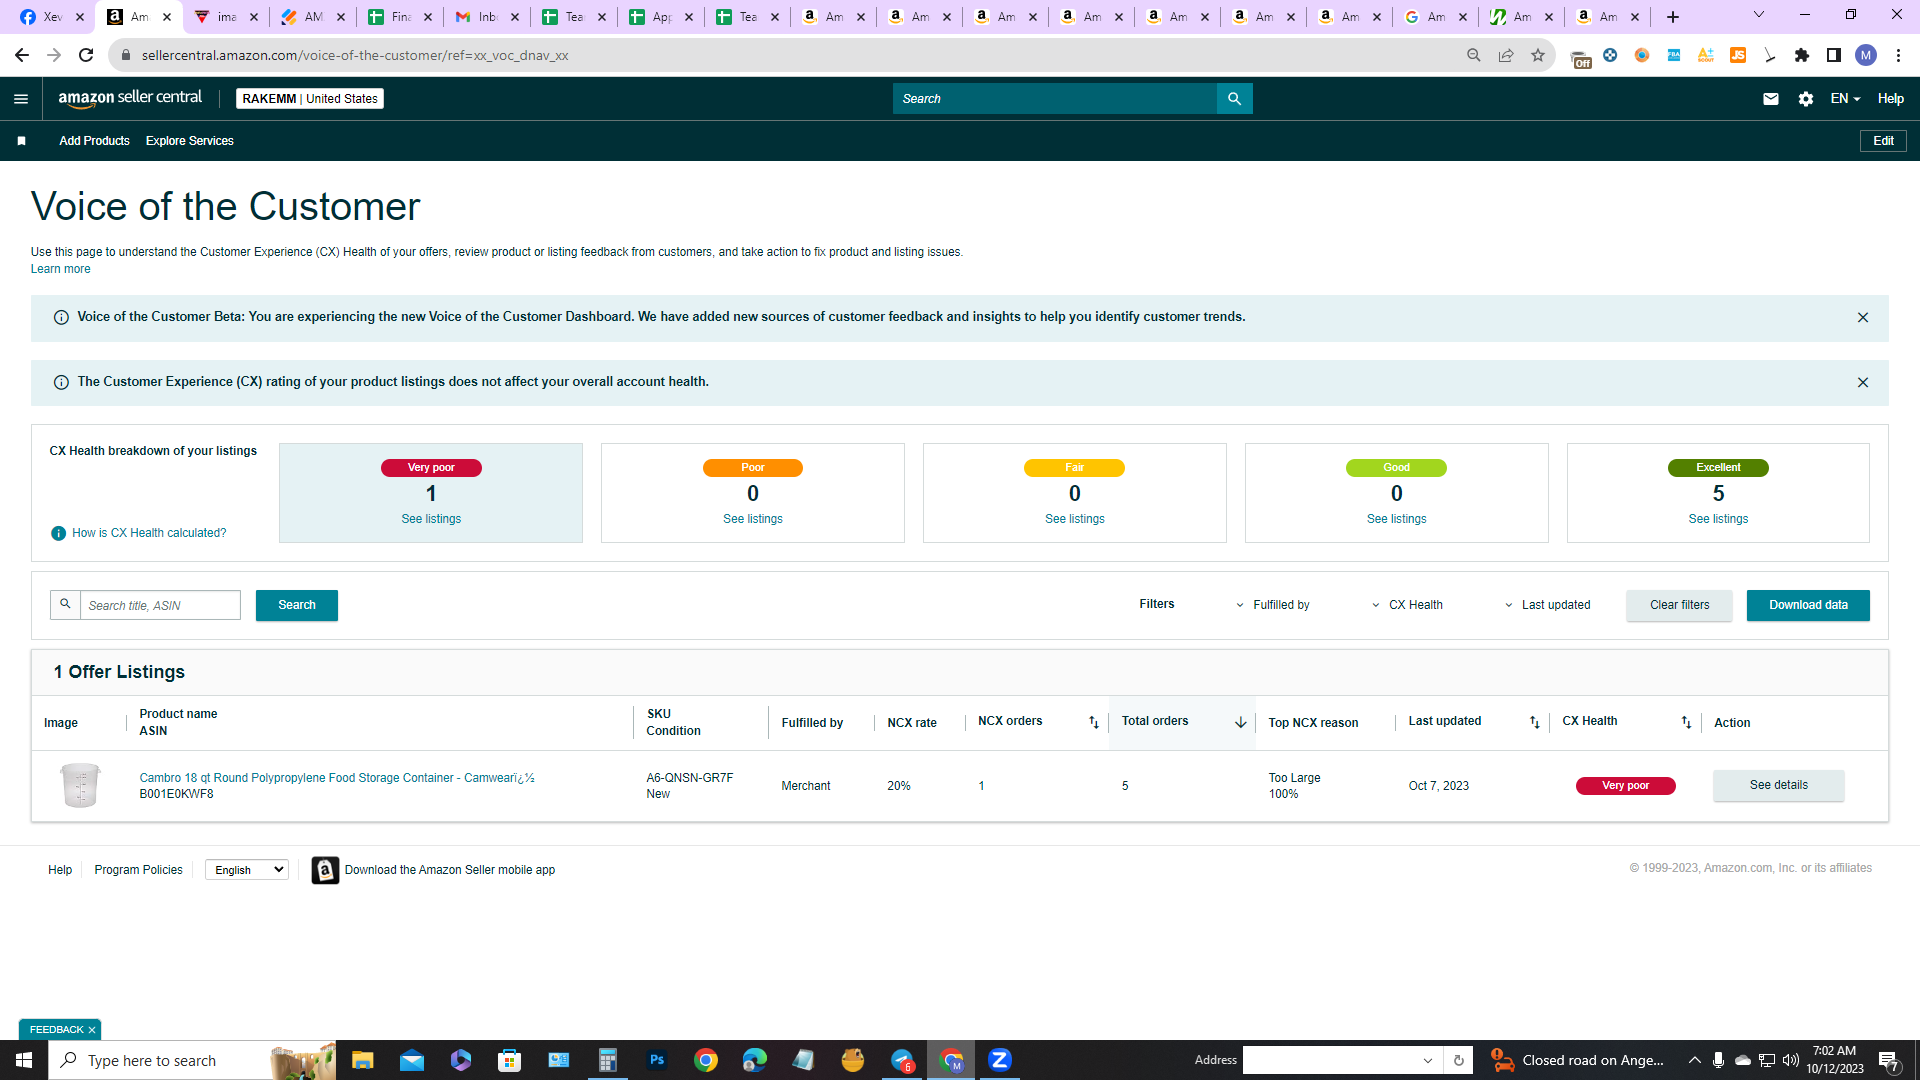1920x1080 pixels.
Task: Sort by NCX orders column arrows
Action: (x=1093, y=722)
